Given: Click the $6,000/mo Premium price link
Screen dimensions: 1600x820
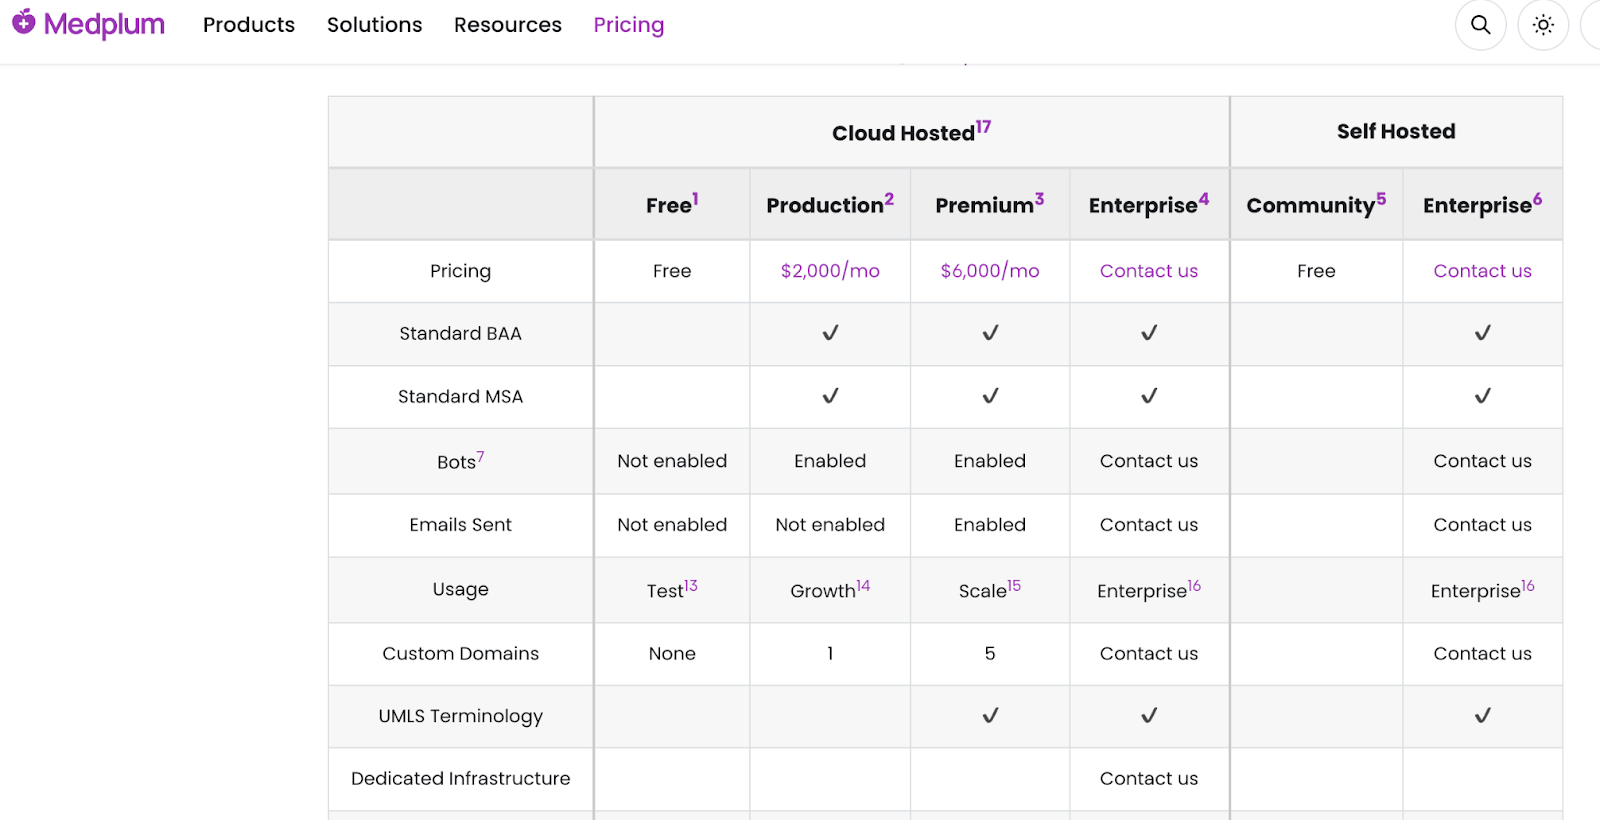Looking at the screenshot, I should 989,271.
